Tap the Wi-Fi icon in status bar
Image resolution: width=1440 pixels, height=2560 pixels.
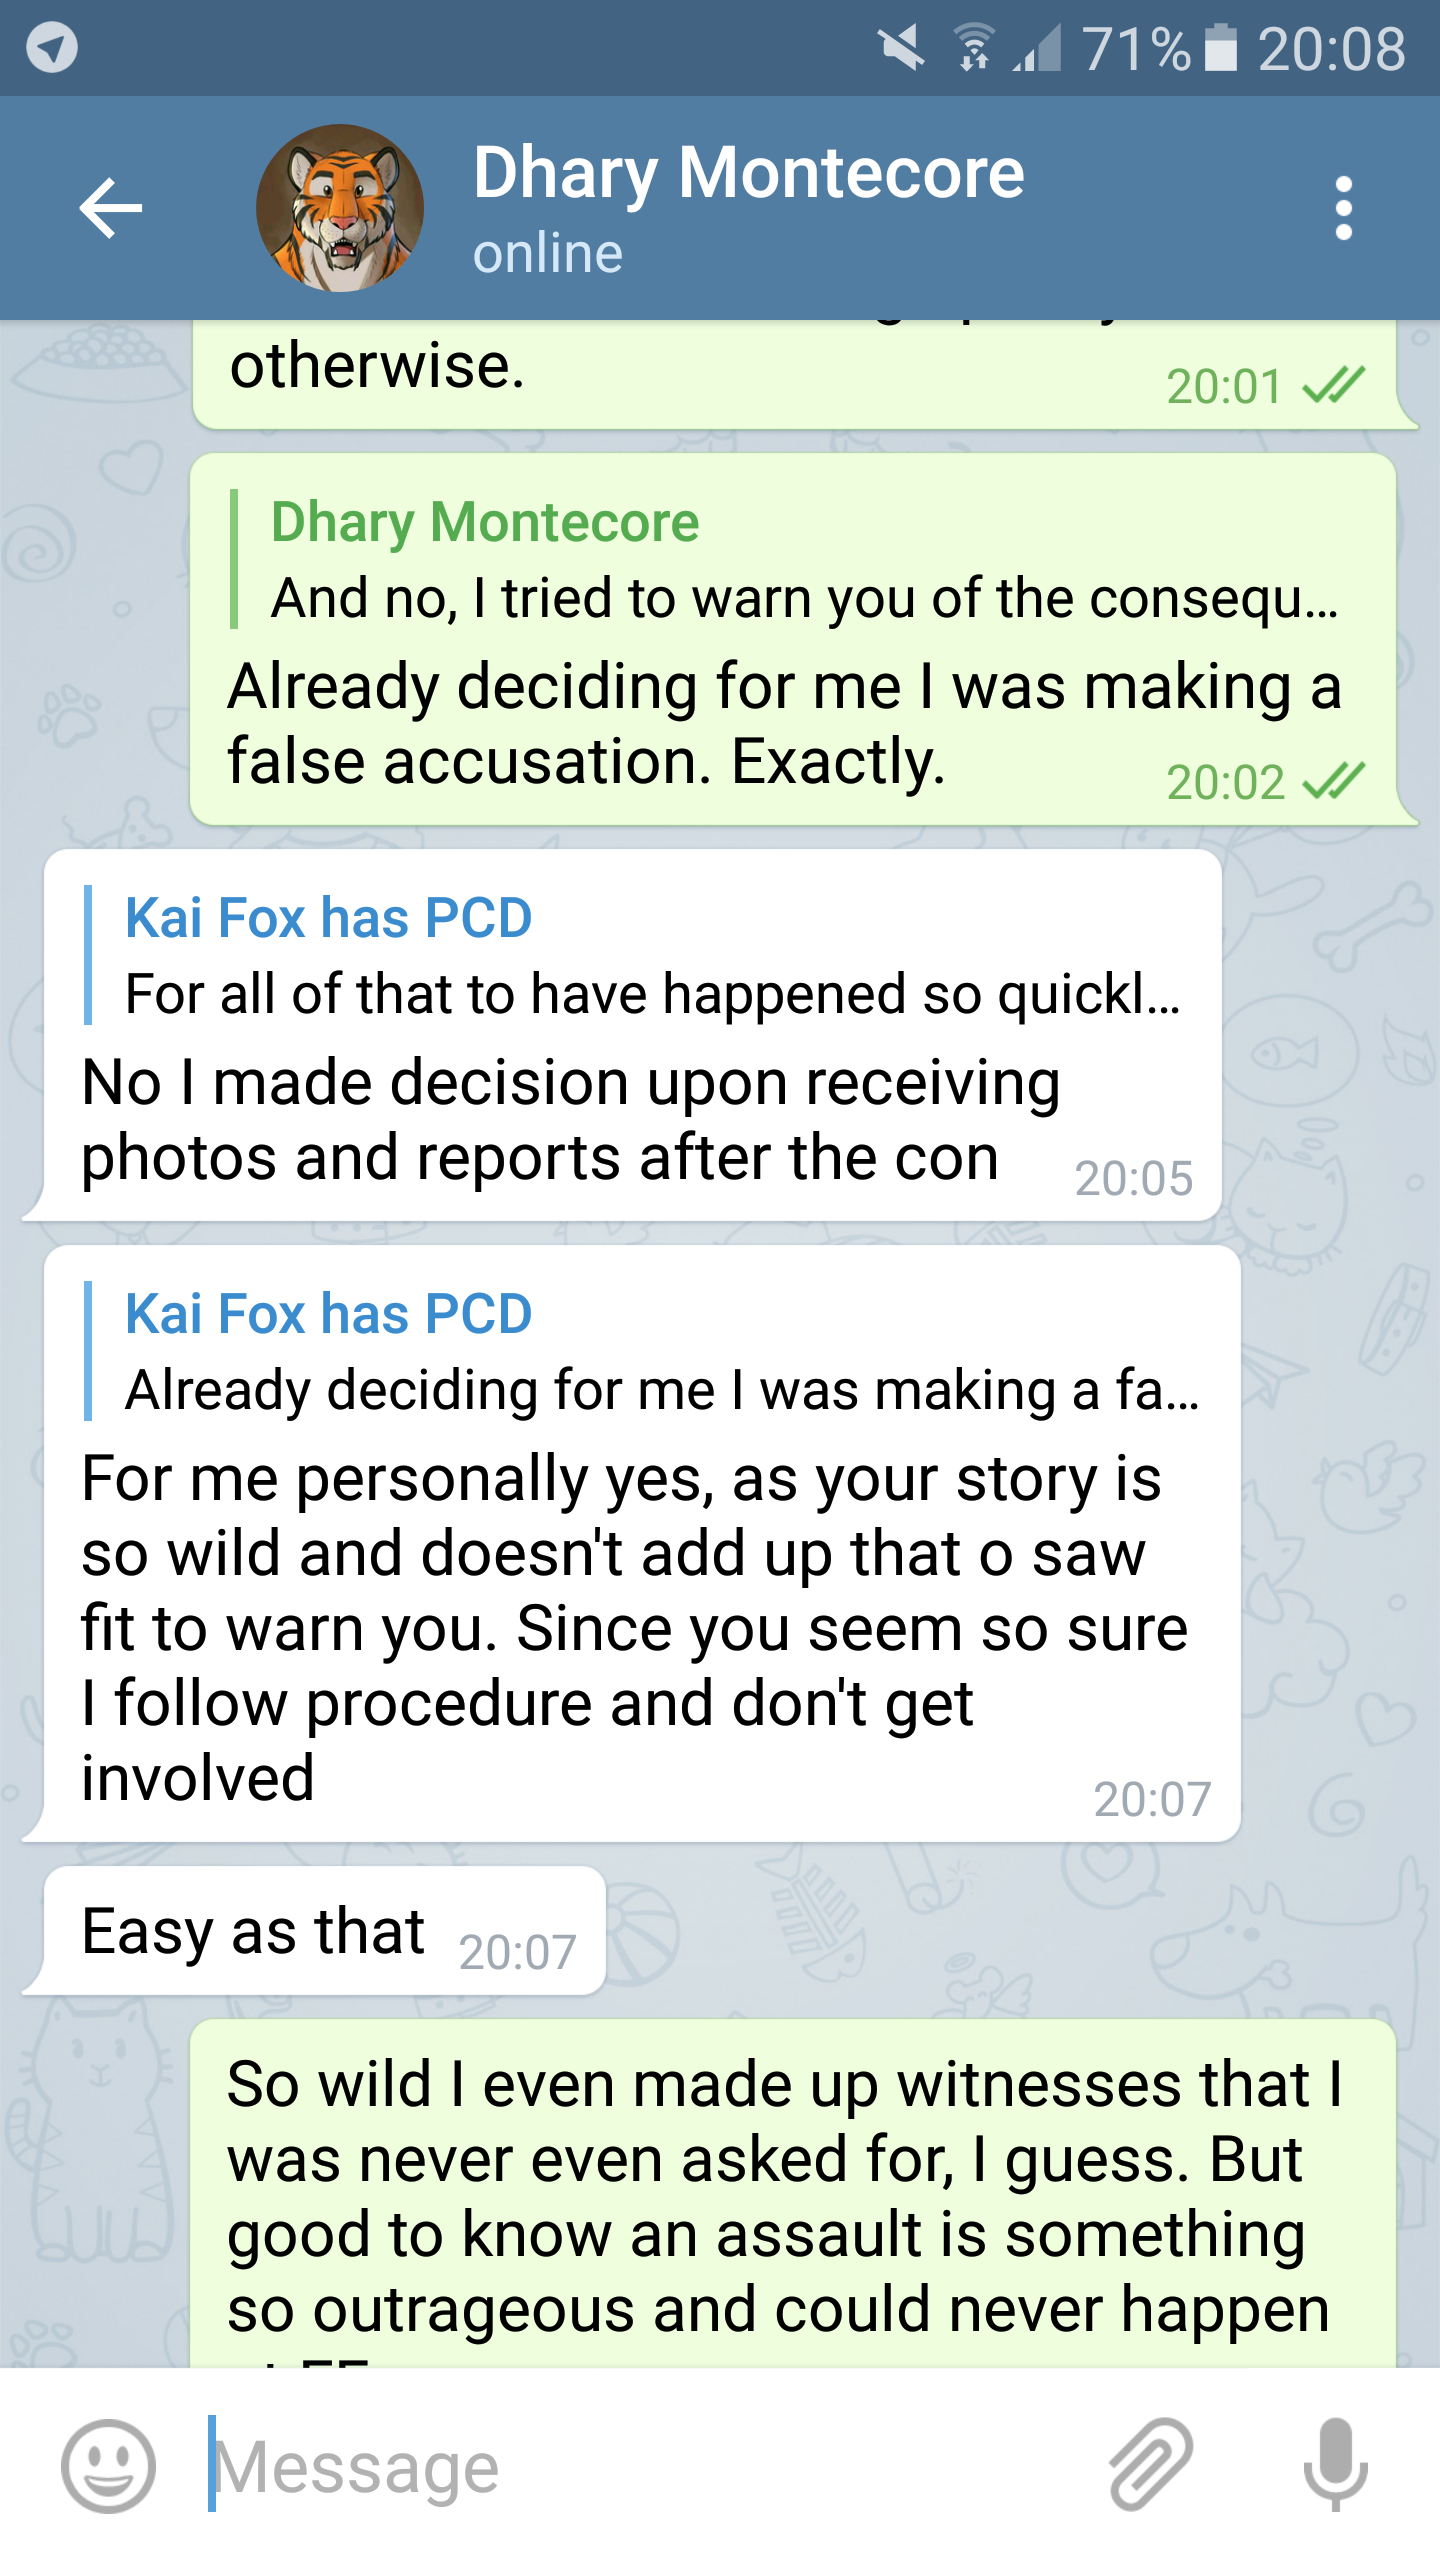click(973, 48)
